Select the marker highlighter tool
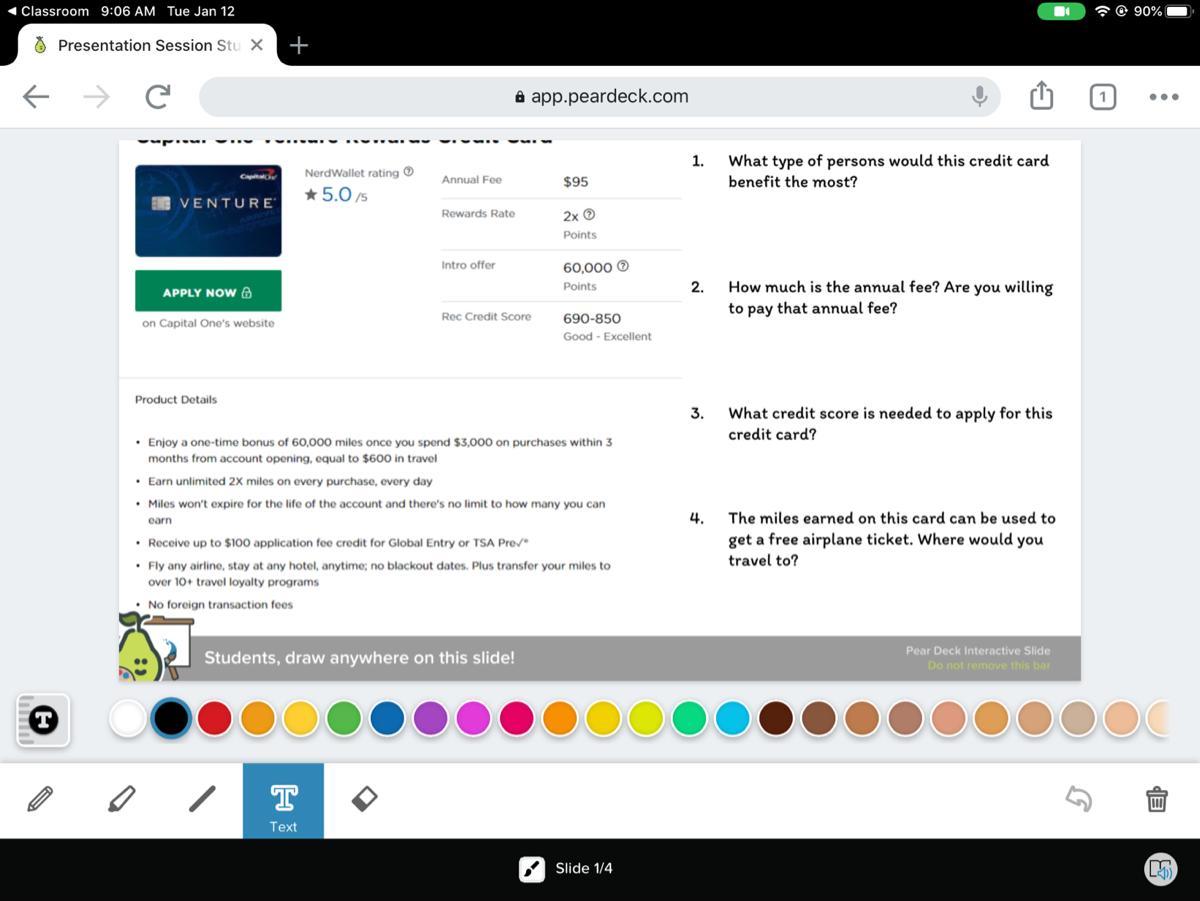The width and height of the screenshot is (1200, 901). coord(121,799)
